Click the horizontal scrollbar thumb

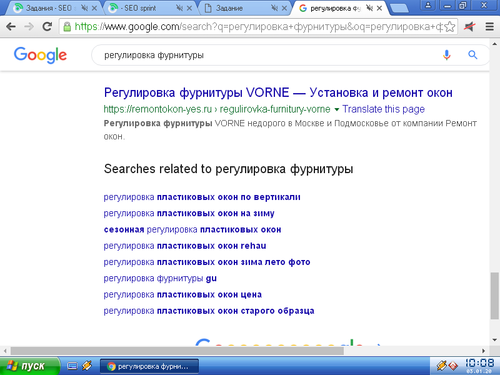point(177,351)
